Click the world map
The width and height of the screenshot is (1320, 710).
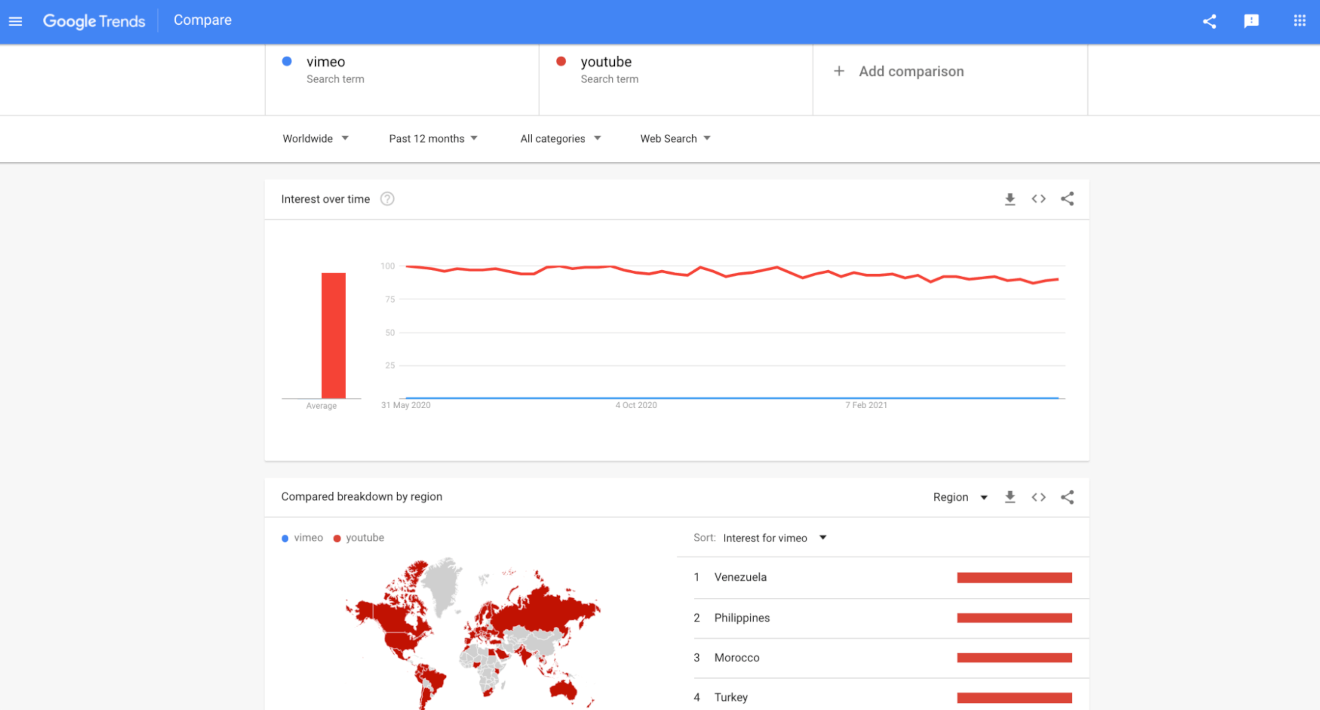pyautogui.click(x=475, y=632)
